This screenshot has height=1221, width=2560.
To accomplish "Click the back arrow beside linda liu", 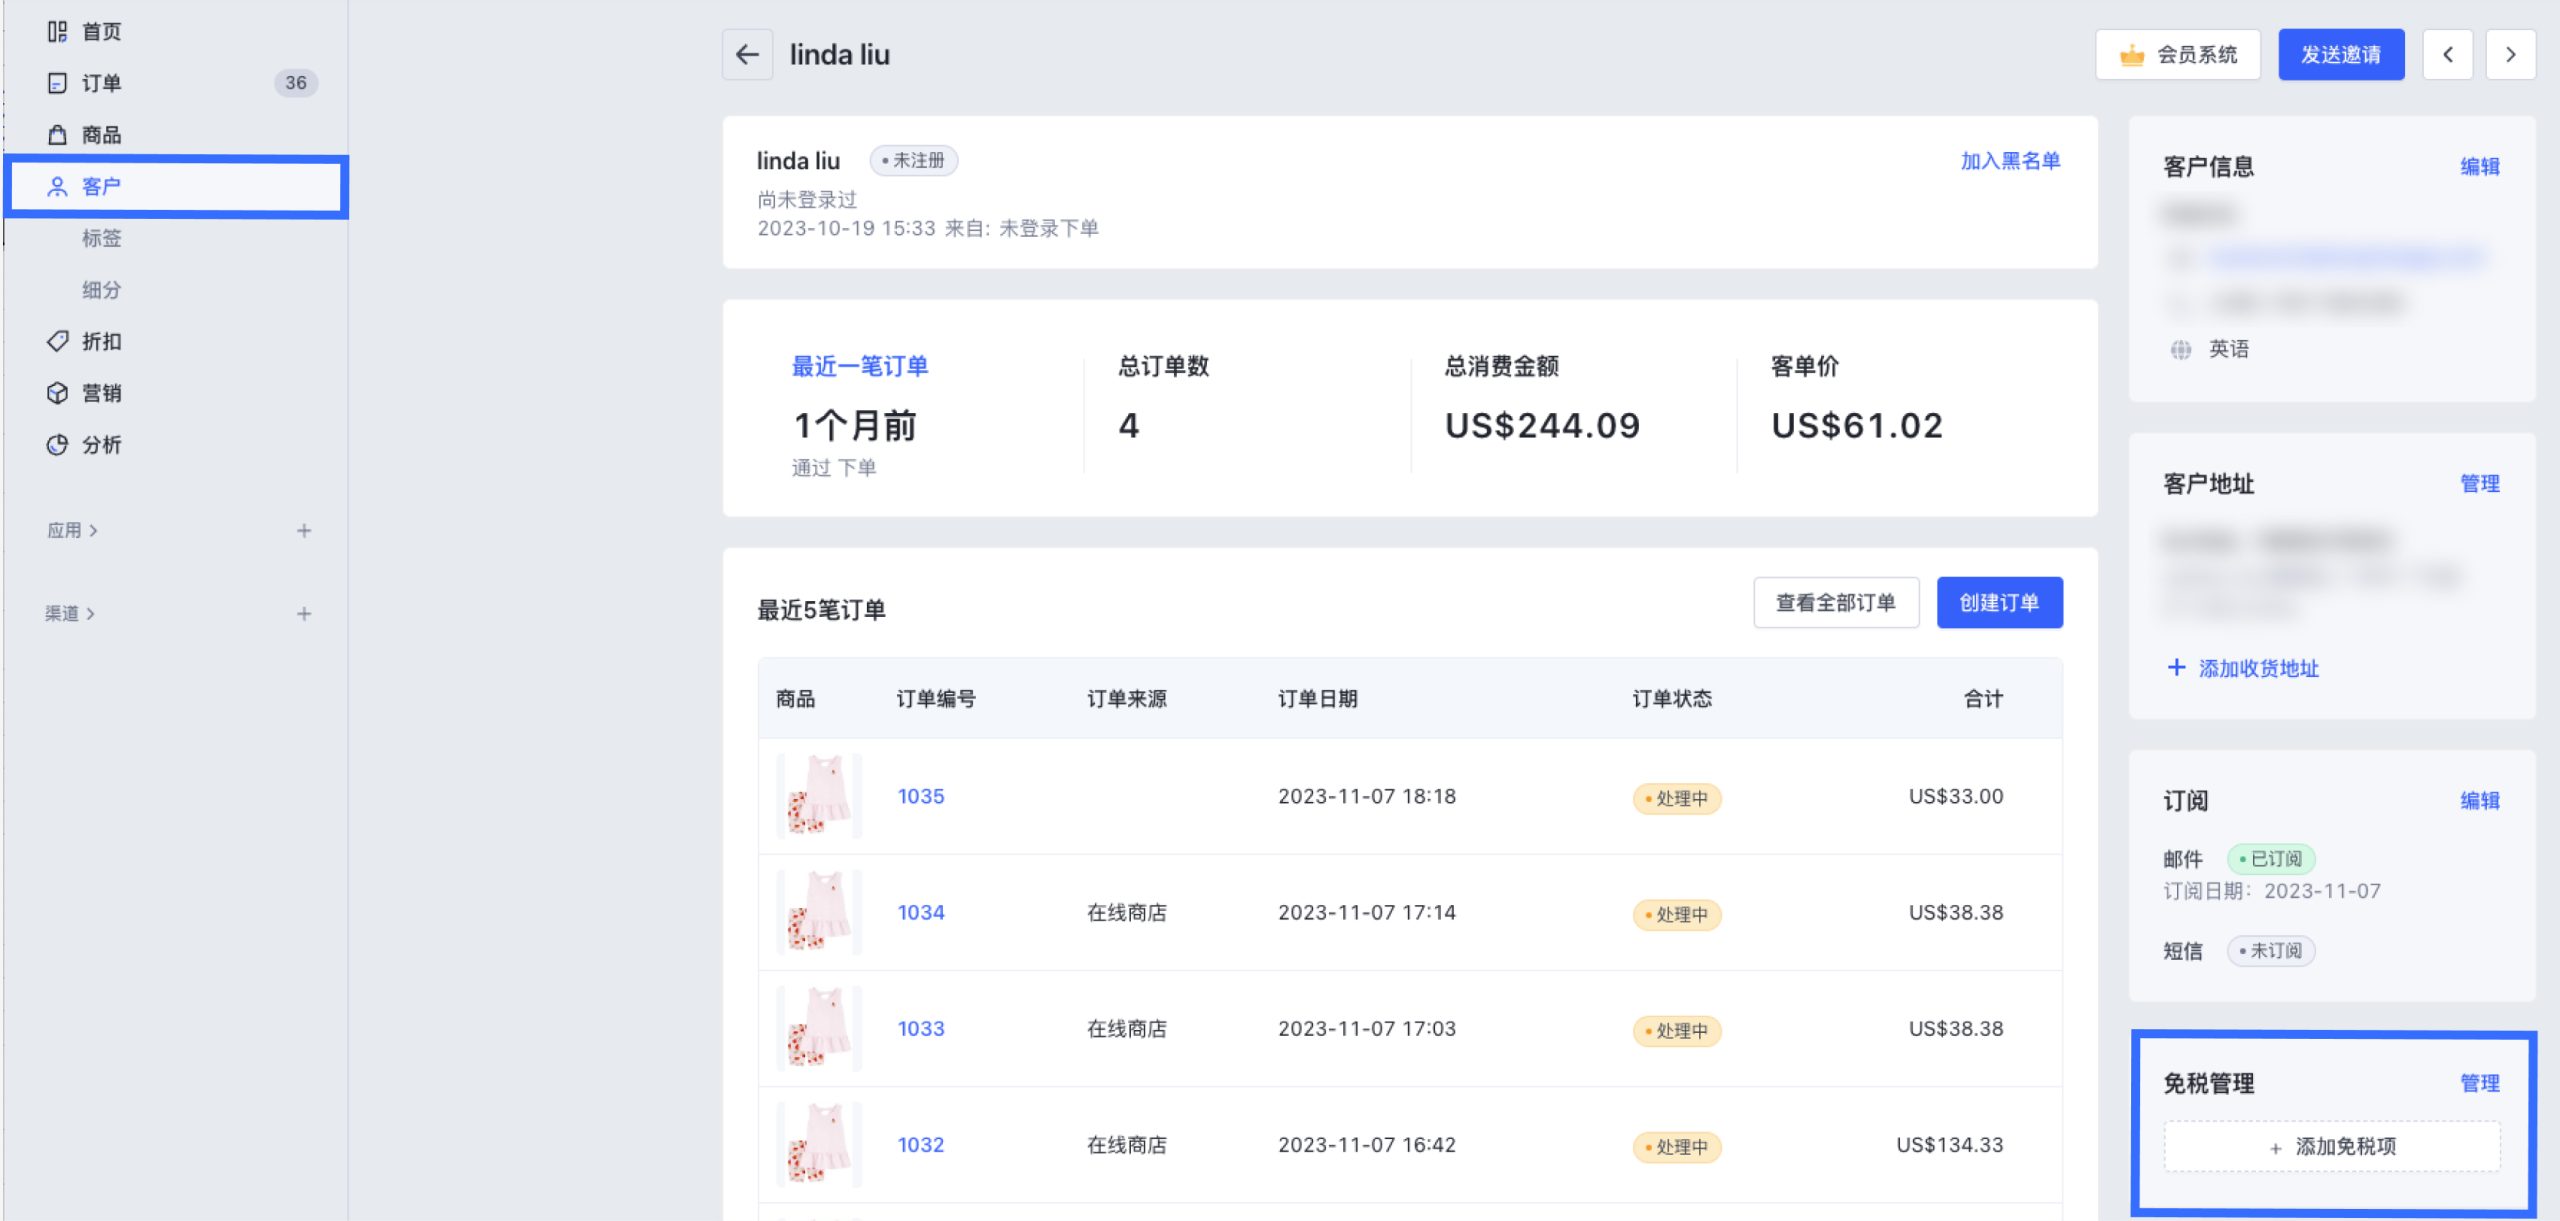I will [x=747, y=55].
